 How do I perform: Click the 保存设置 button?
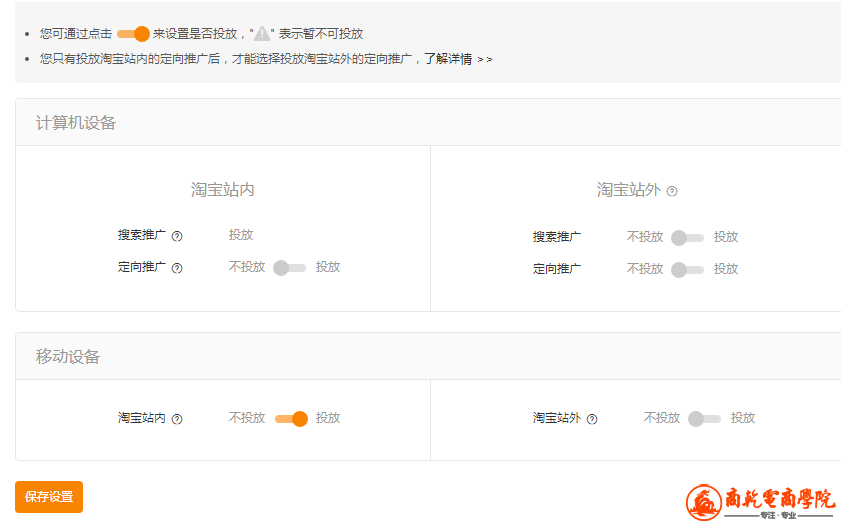[x=49, y=497]
